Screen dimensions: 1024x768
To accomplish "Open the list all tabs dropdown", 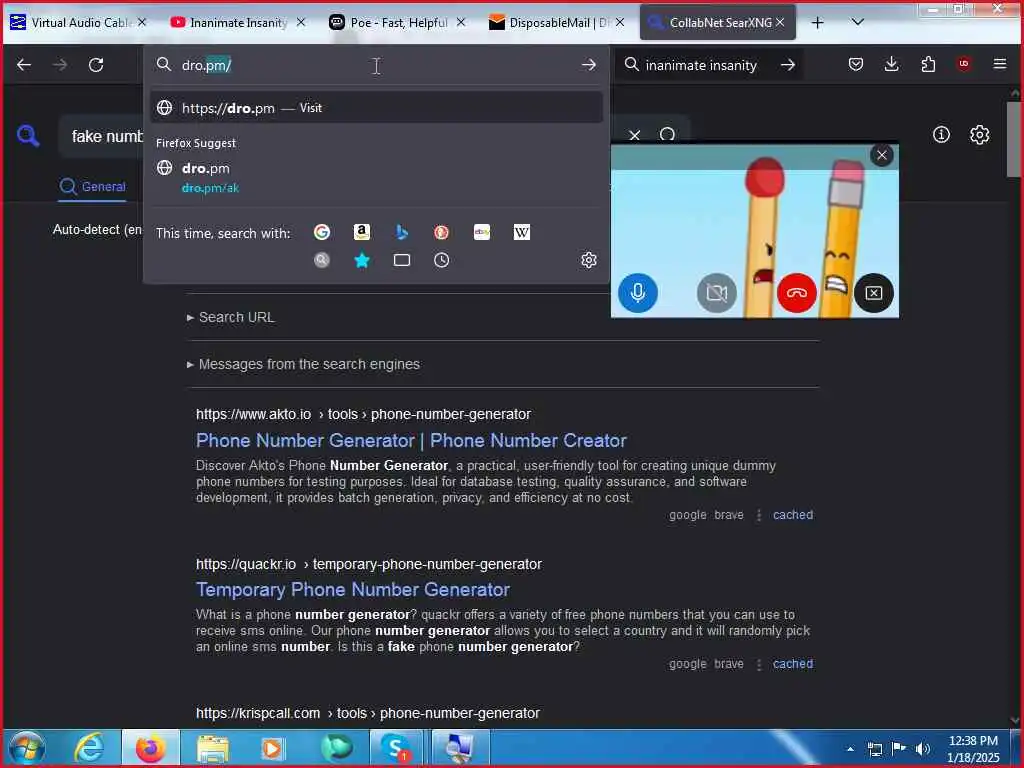I will (857, 22).
